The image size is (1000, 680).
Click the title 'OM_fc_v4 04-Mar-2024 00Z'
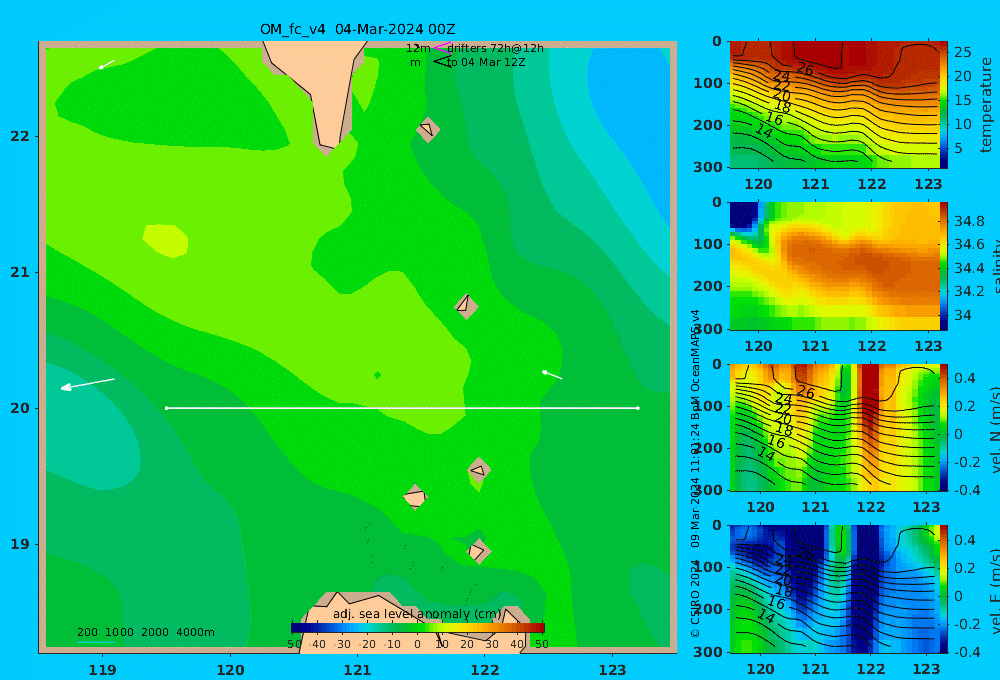click(x=357, y=29)
